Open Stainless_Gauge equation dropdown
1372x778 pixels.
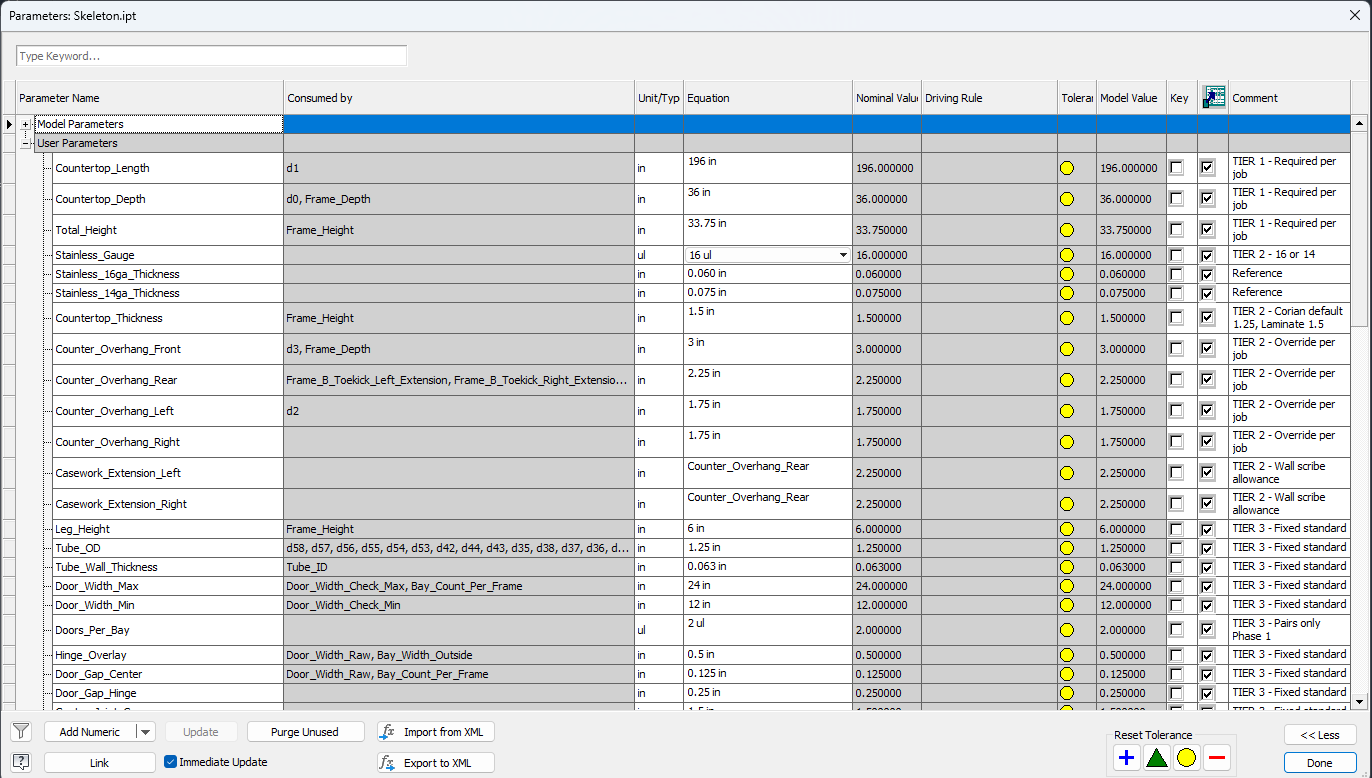coord(843,255)
